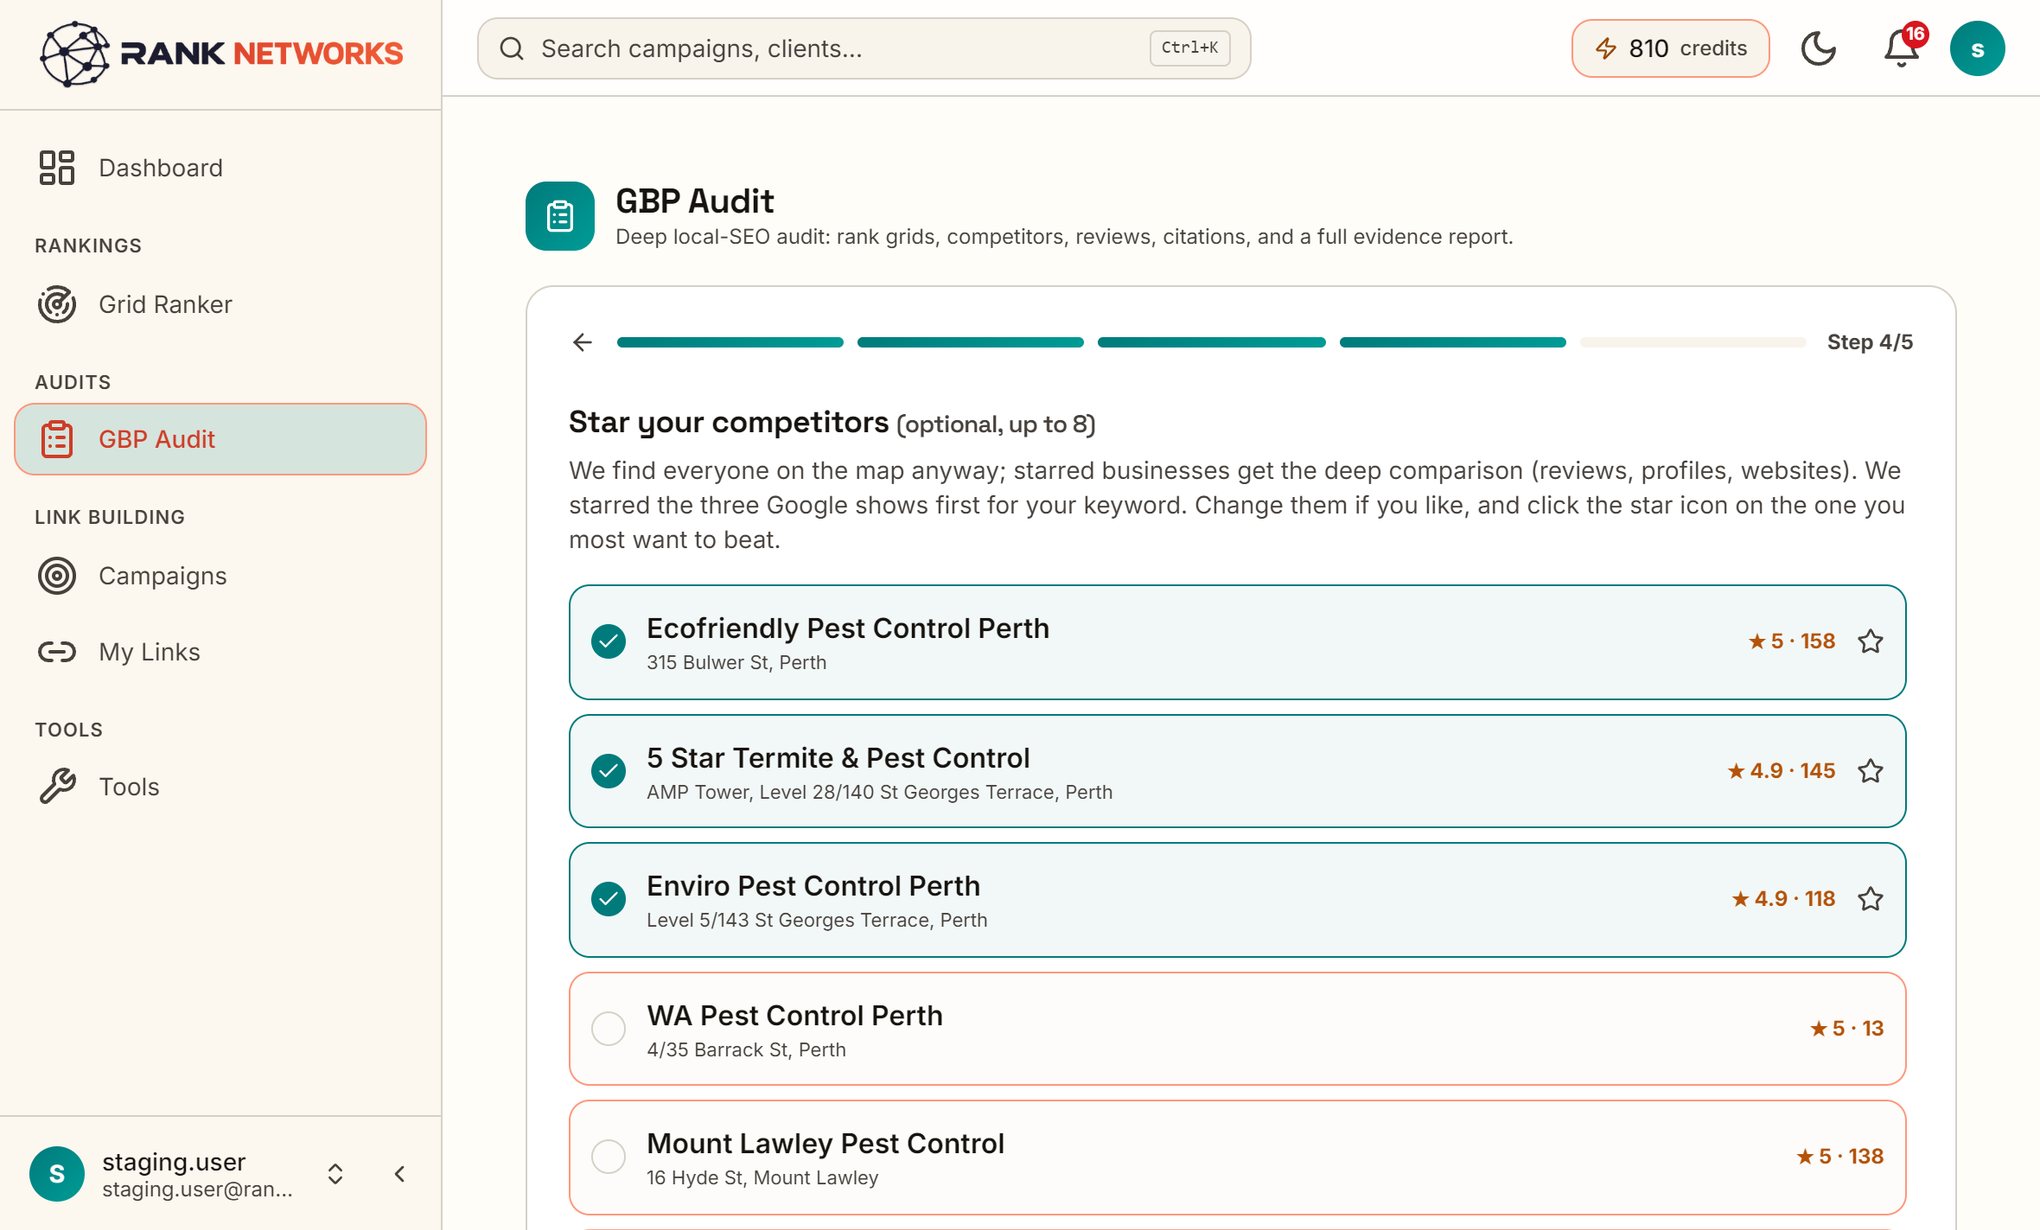Toggle dark mode moon icon
The width and height of the screenshot is (2040, 1230).
click(1818, 48)
